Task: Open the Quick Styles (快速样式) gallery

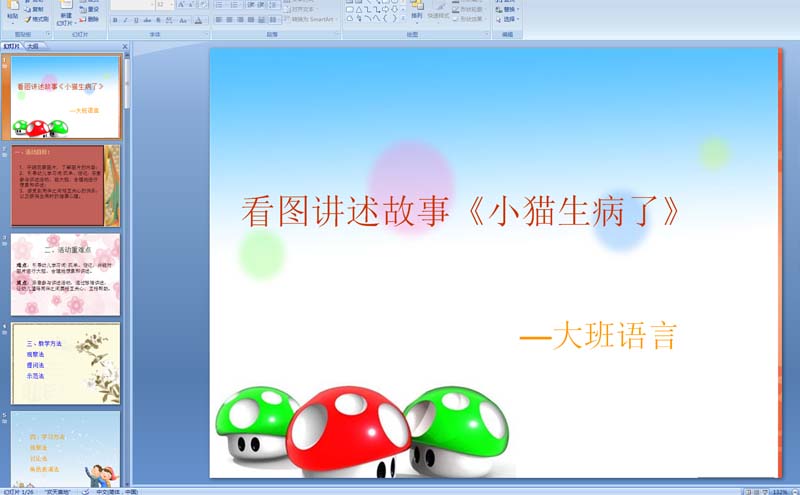Action: pos(437,12)
